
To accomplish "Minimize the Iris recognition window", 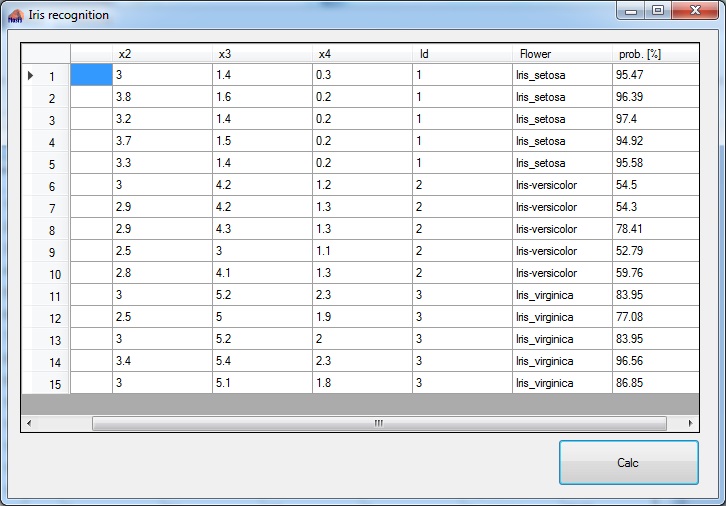I will click(631, 11).
